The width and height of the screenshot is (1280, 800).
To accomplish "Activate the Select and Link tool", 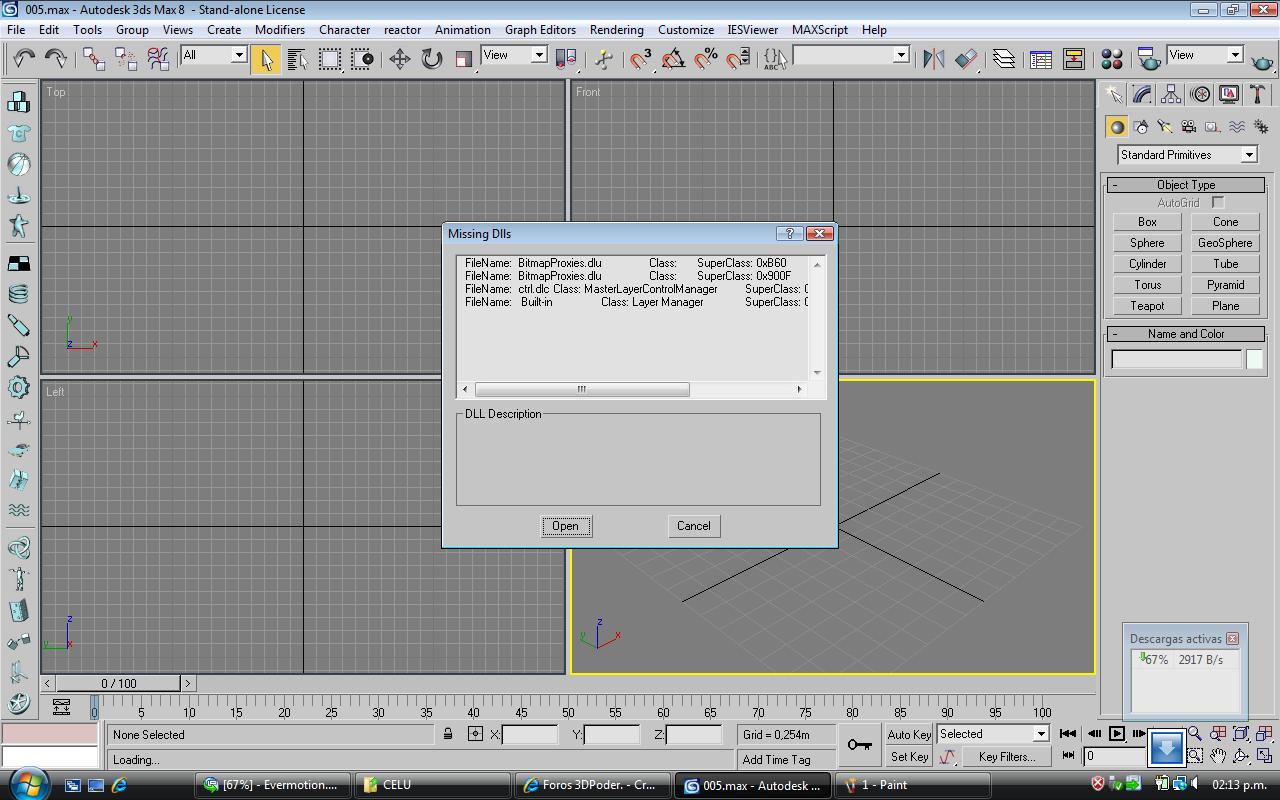I will point(94,58).
